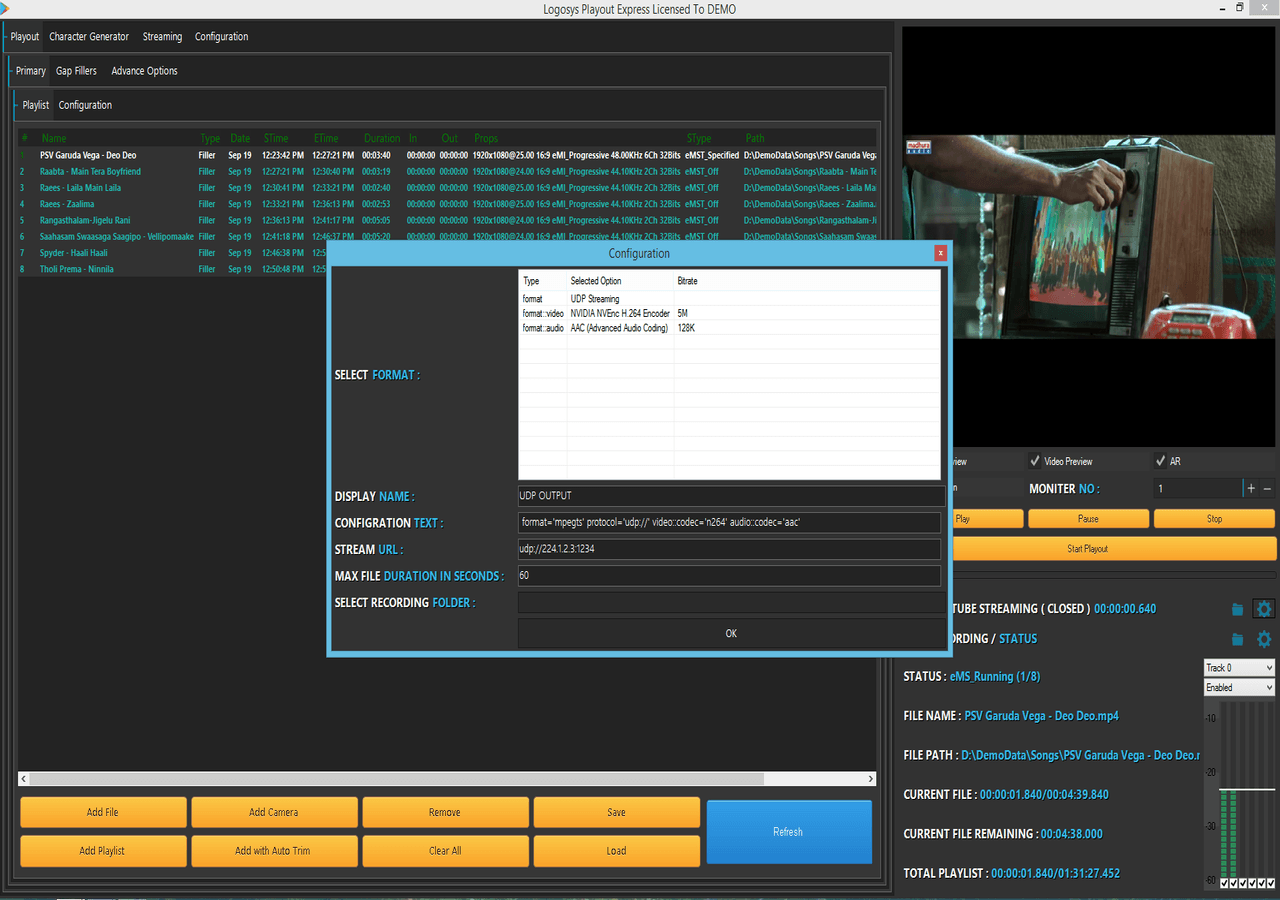Open streaming settings gear icon
The image size is (1280, 900).
click(x=1264, y=609)
